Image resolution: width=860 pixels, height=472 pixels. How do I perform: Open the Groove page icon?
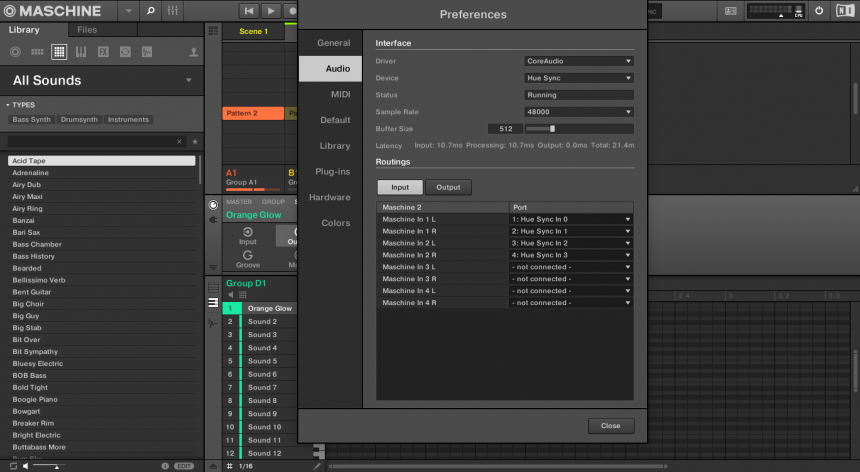[x=247, y=259]
